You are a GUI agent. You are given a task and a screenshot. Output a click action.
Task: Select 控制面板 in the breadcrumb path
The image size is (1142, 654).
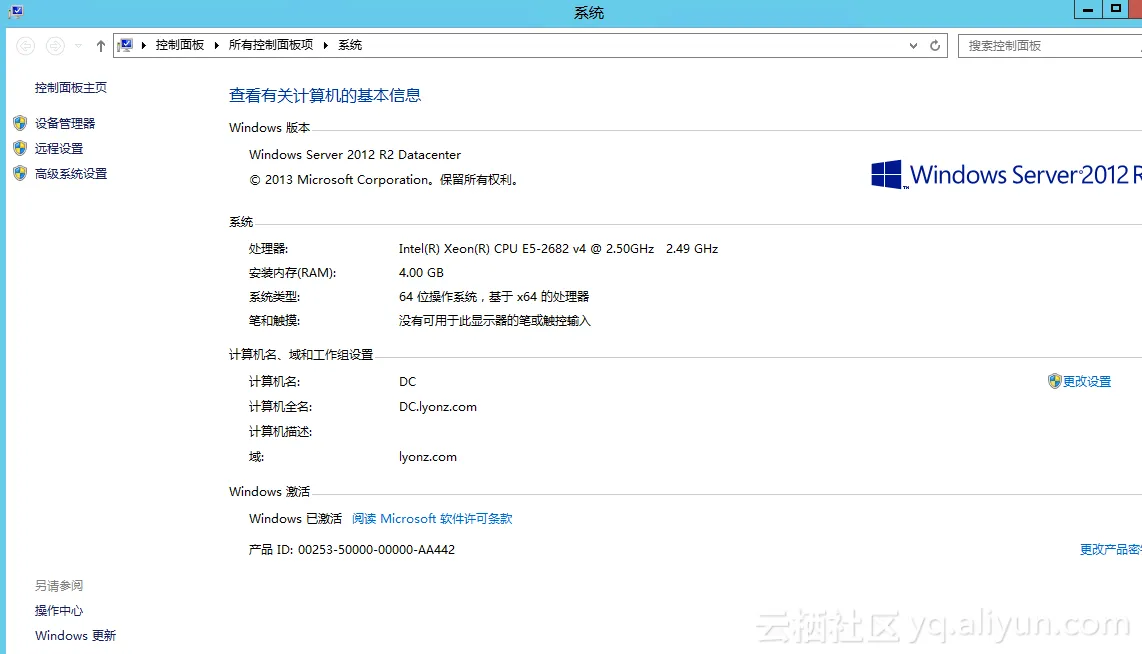pos(180,45)
